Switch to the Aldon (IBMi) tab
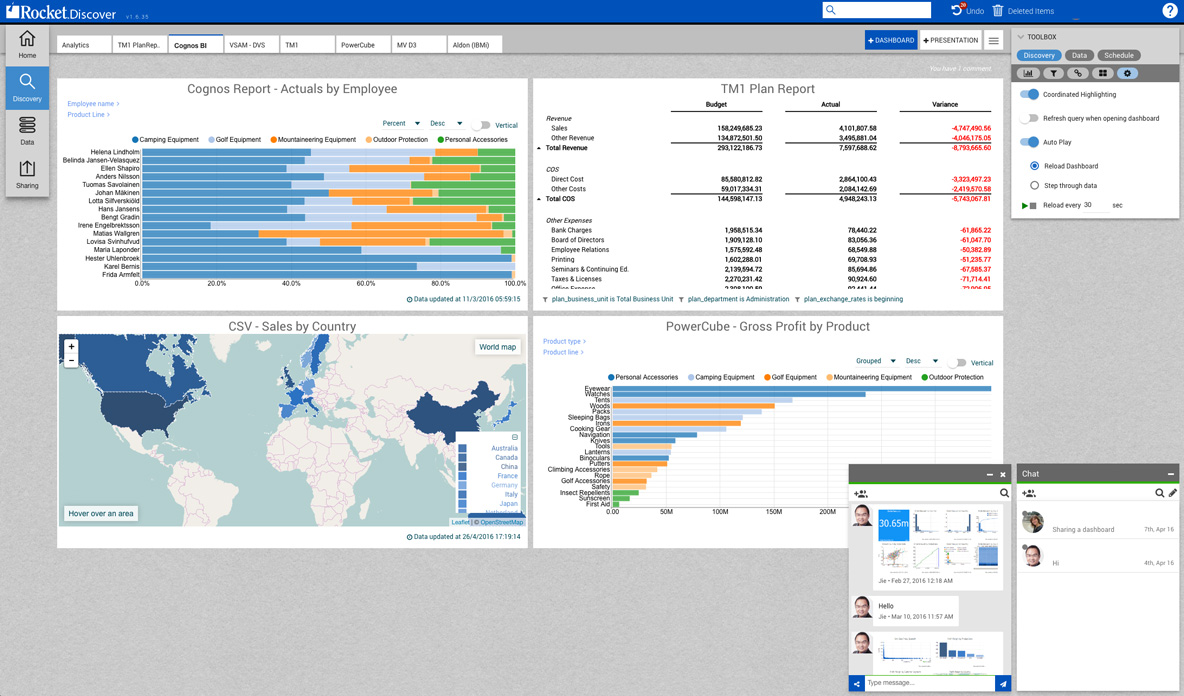 (475, 45)
